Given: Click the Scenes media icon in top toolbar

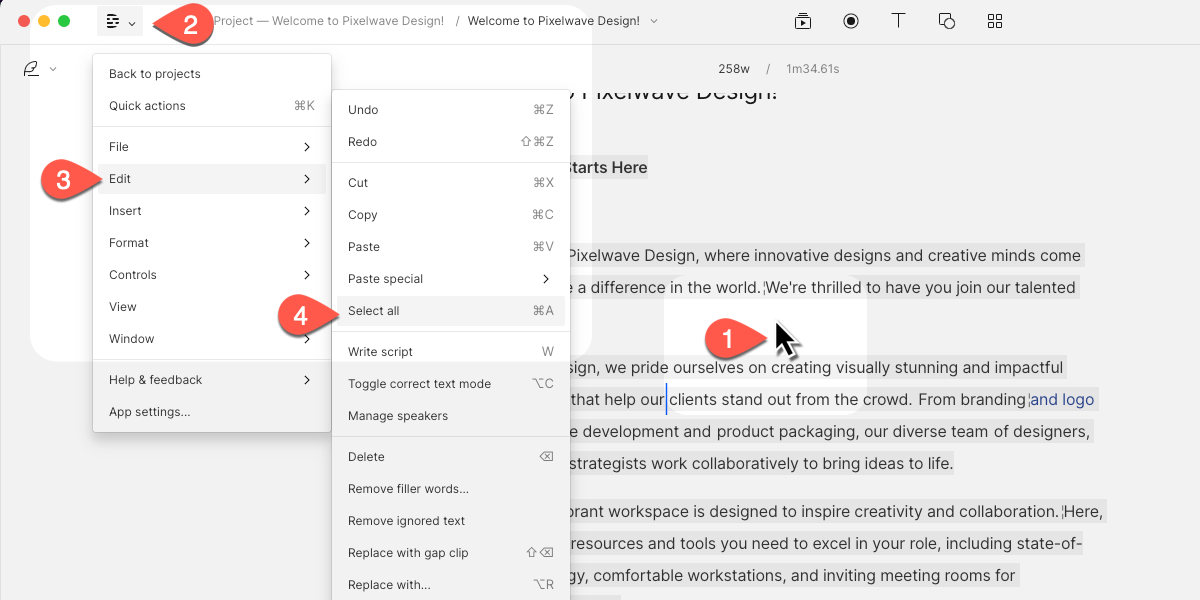Looking at the screenshot, I should [803, 21].
